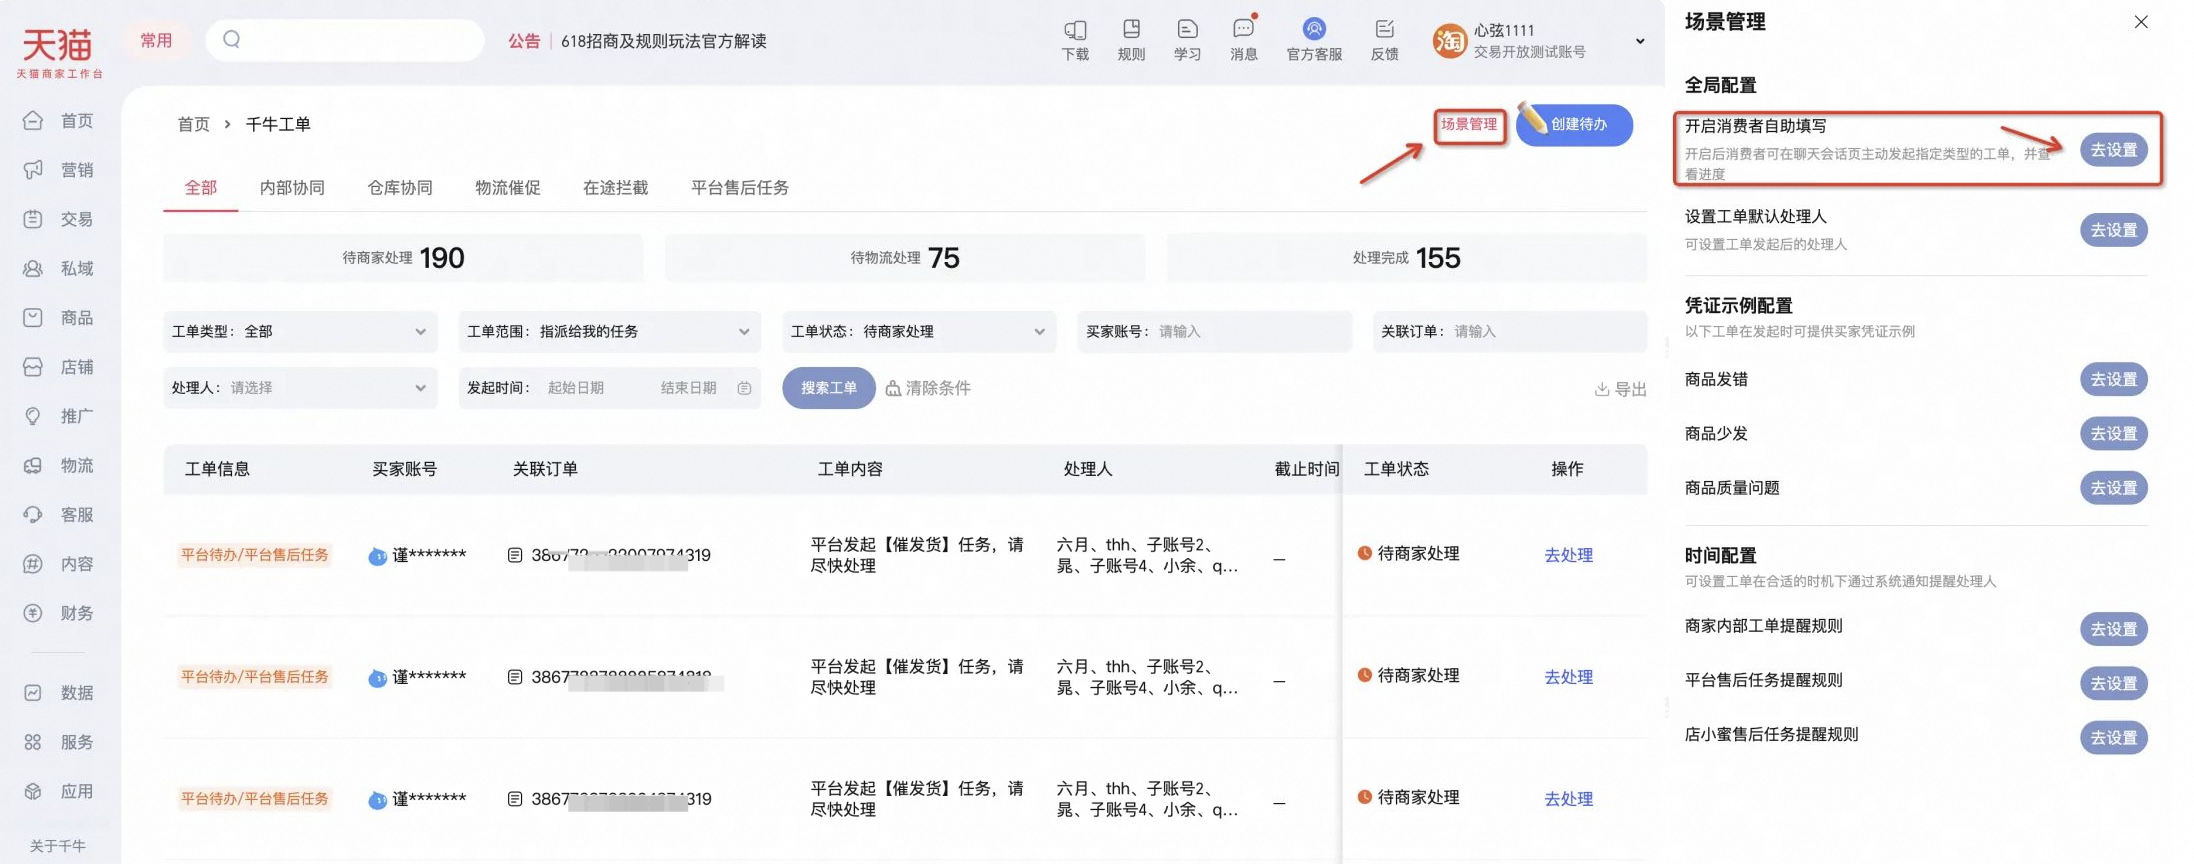Open 商品 sidebar icon

click(33, 317)
